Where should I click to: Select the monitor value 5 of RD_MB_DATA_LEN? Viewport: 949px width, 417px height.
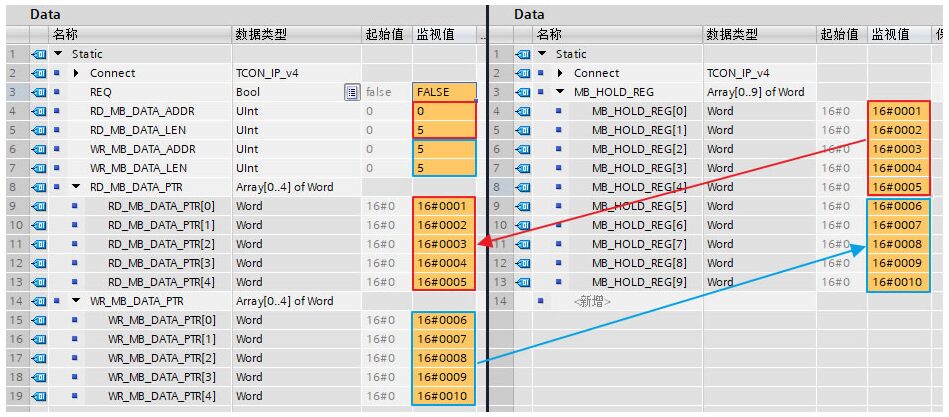pyautogui.click(x=445, y=130)
